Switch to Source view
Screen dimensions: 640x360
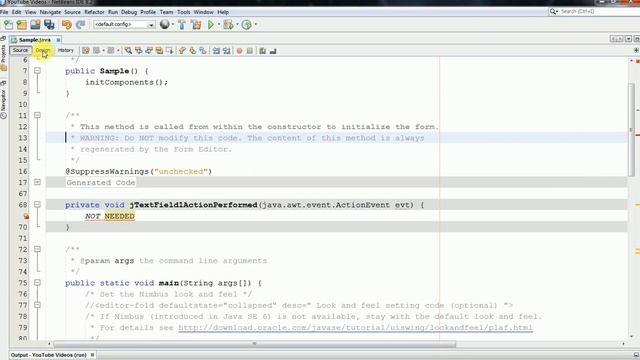pyautogui.click(x=20, y=50)
